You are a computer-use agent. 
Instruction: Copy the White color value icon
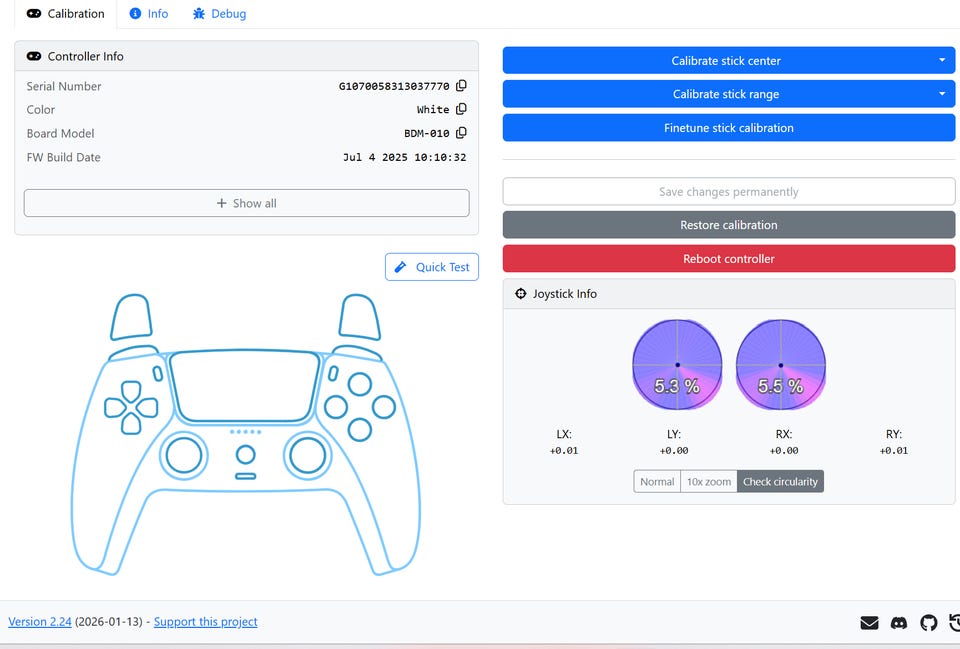[x=461, y=109]
